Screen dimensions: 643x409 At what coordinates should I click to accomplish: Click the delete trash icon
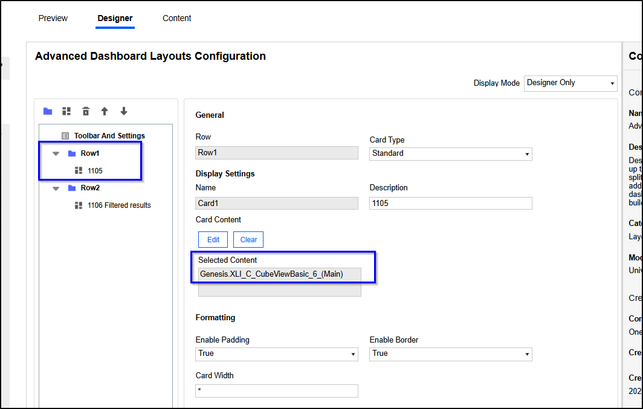(x=86, y=111)
